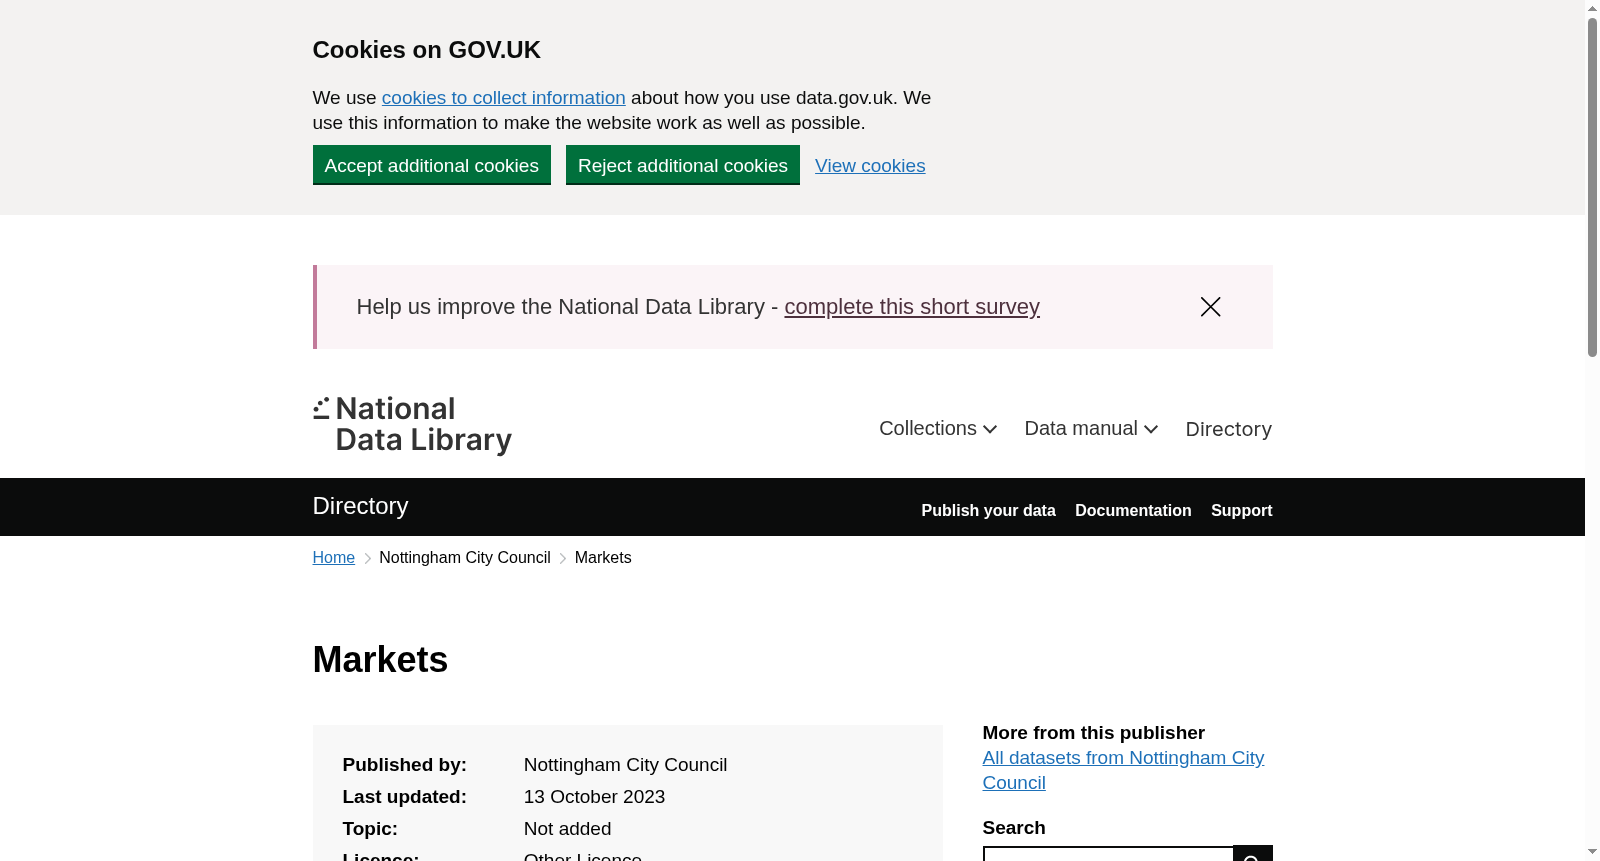
Task: Go to Publish your data
Action: [988, 511]
